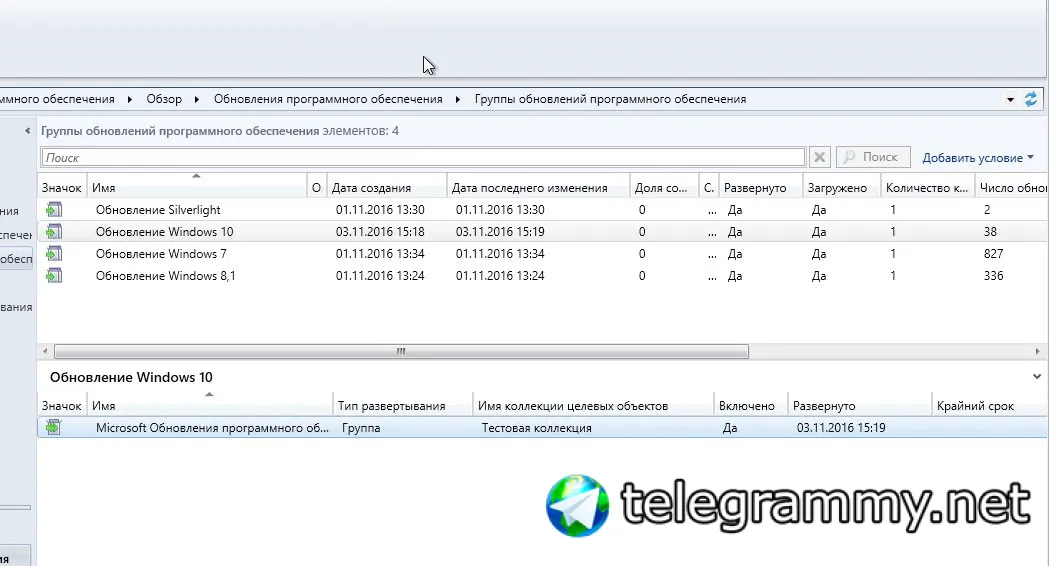Click the deployment icon in the bottom pane
This screenshot has width=1049, height=566.
coord(54,428)
